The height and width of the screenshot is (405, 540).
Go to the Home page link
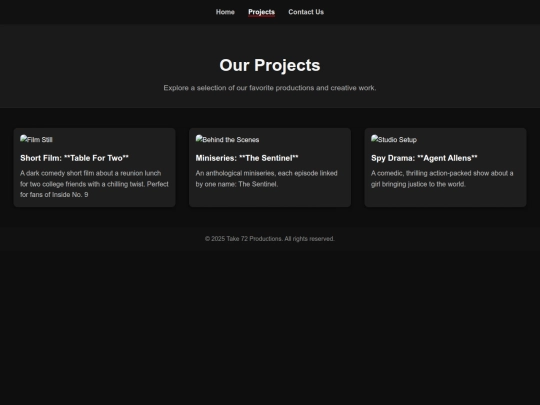pos(225,12)
